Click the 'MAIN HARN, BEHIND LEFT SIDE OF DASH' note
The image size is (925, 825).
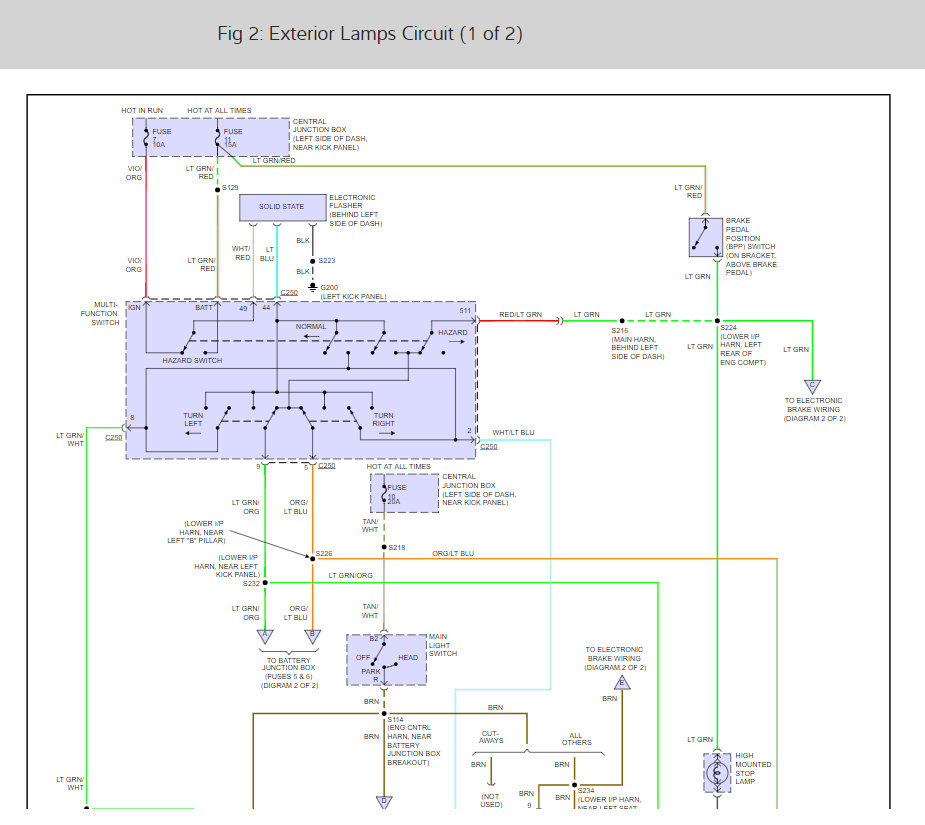637,348
